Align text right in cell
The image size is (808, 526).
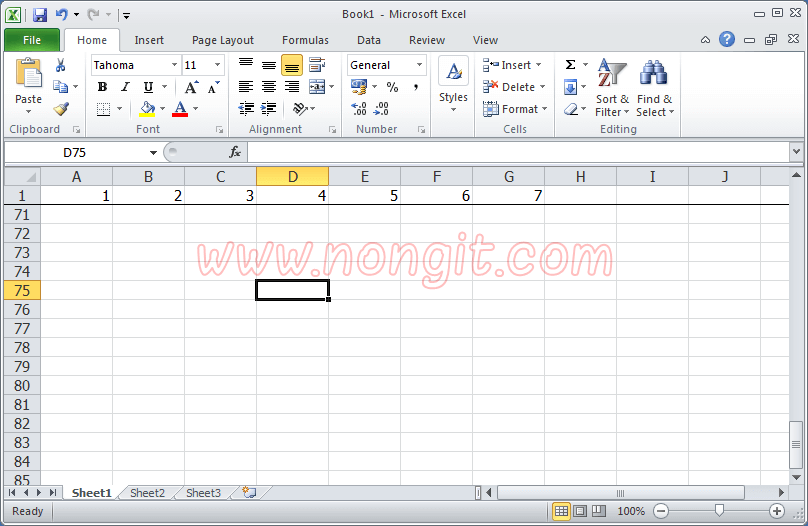click(x=292, y=87)
